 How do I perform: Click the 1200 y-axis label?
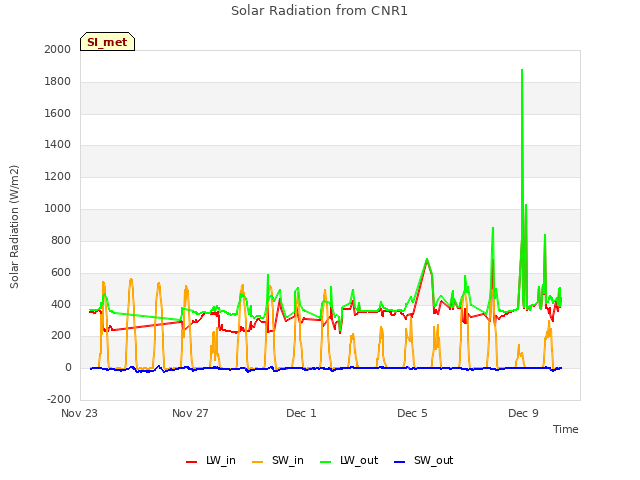58,177
